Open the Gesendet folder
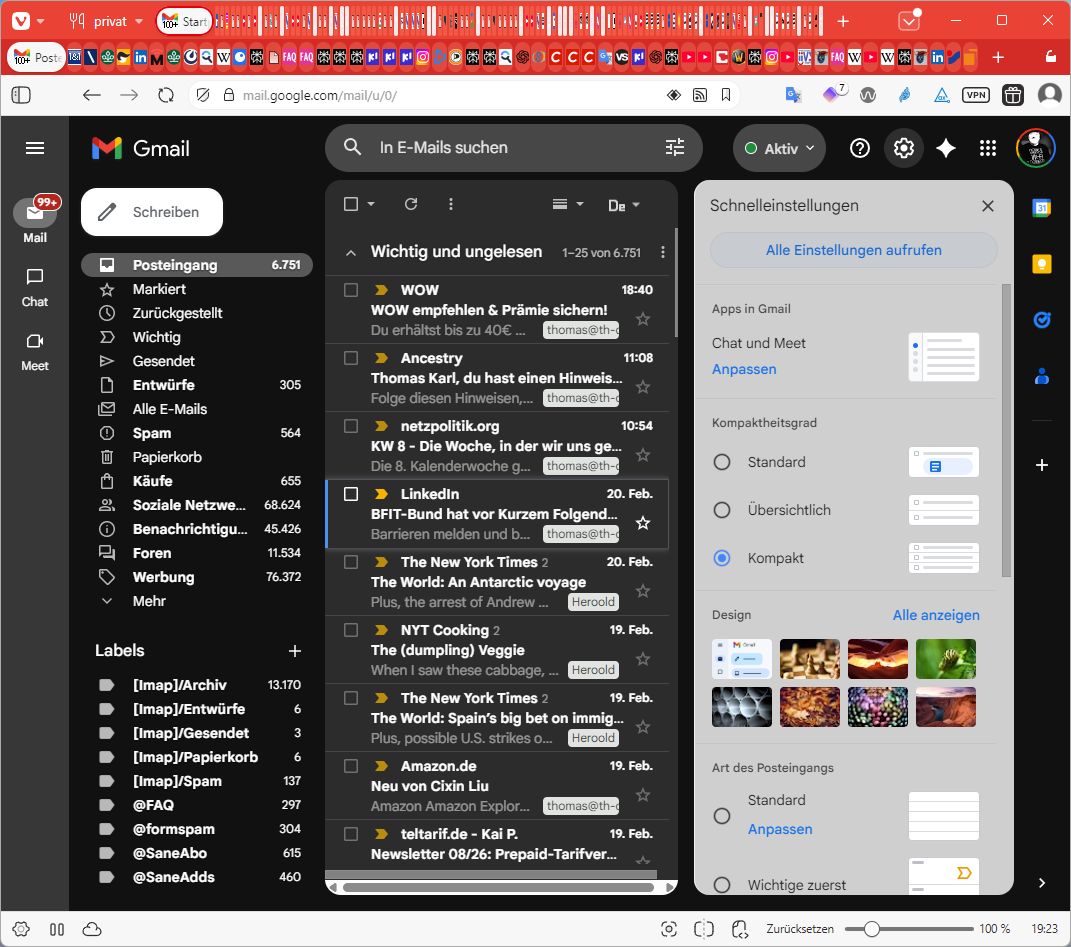 163,361
